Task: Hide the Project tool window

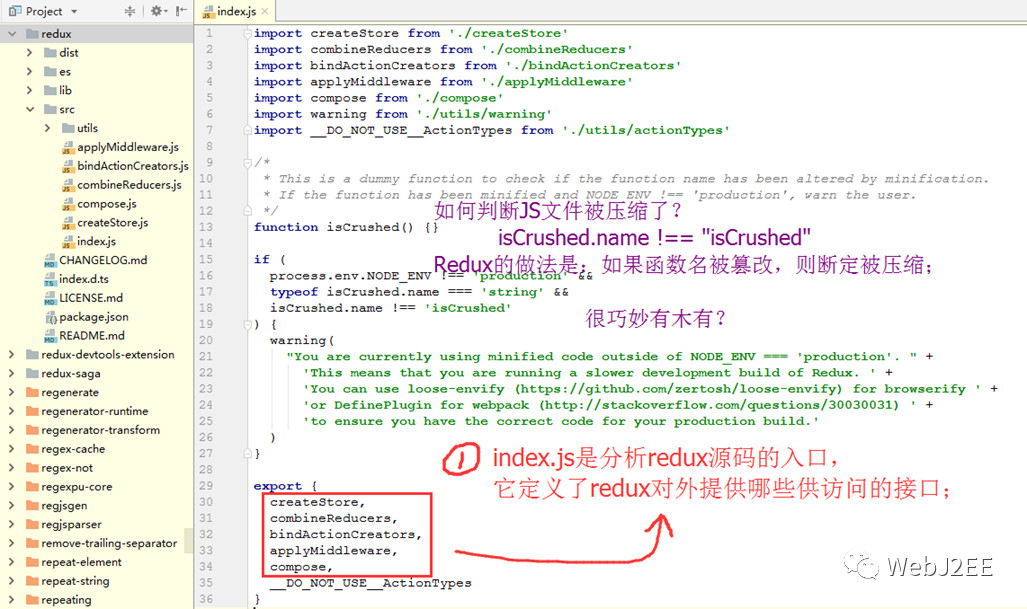Action: click(181, 11)
